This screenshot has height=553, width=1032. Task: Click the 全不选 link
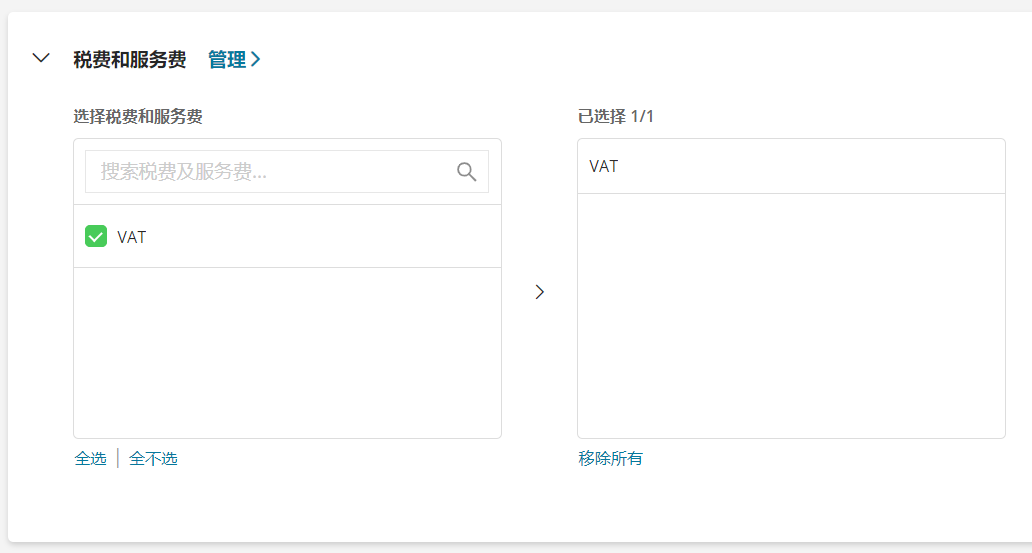coord(153,458)
